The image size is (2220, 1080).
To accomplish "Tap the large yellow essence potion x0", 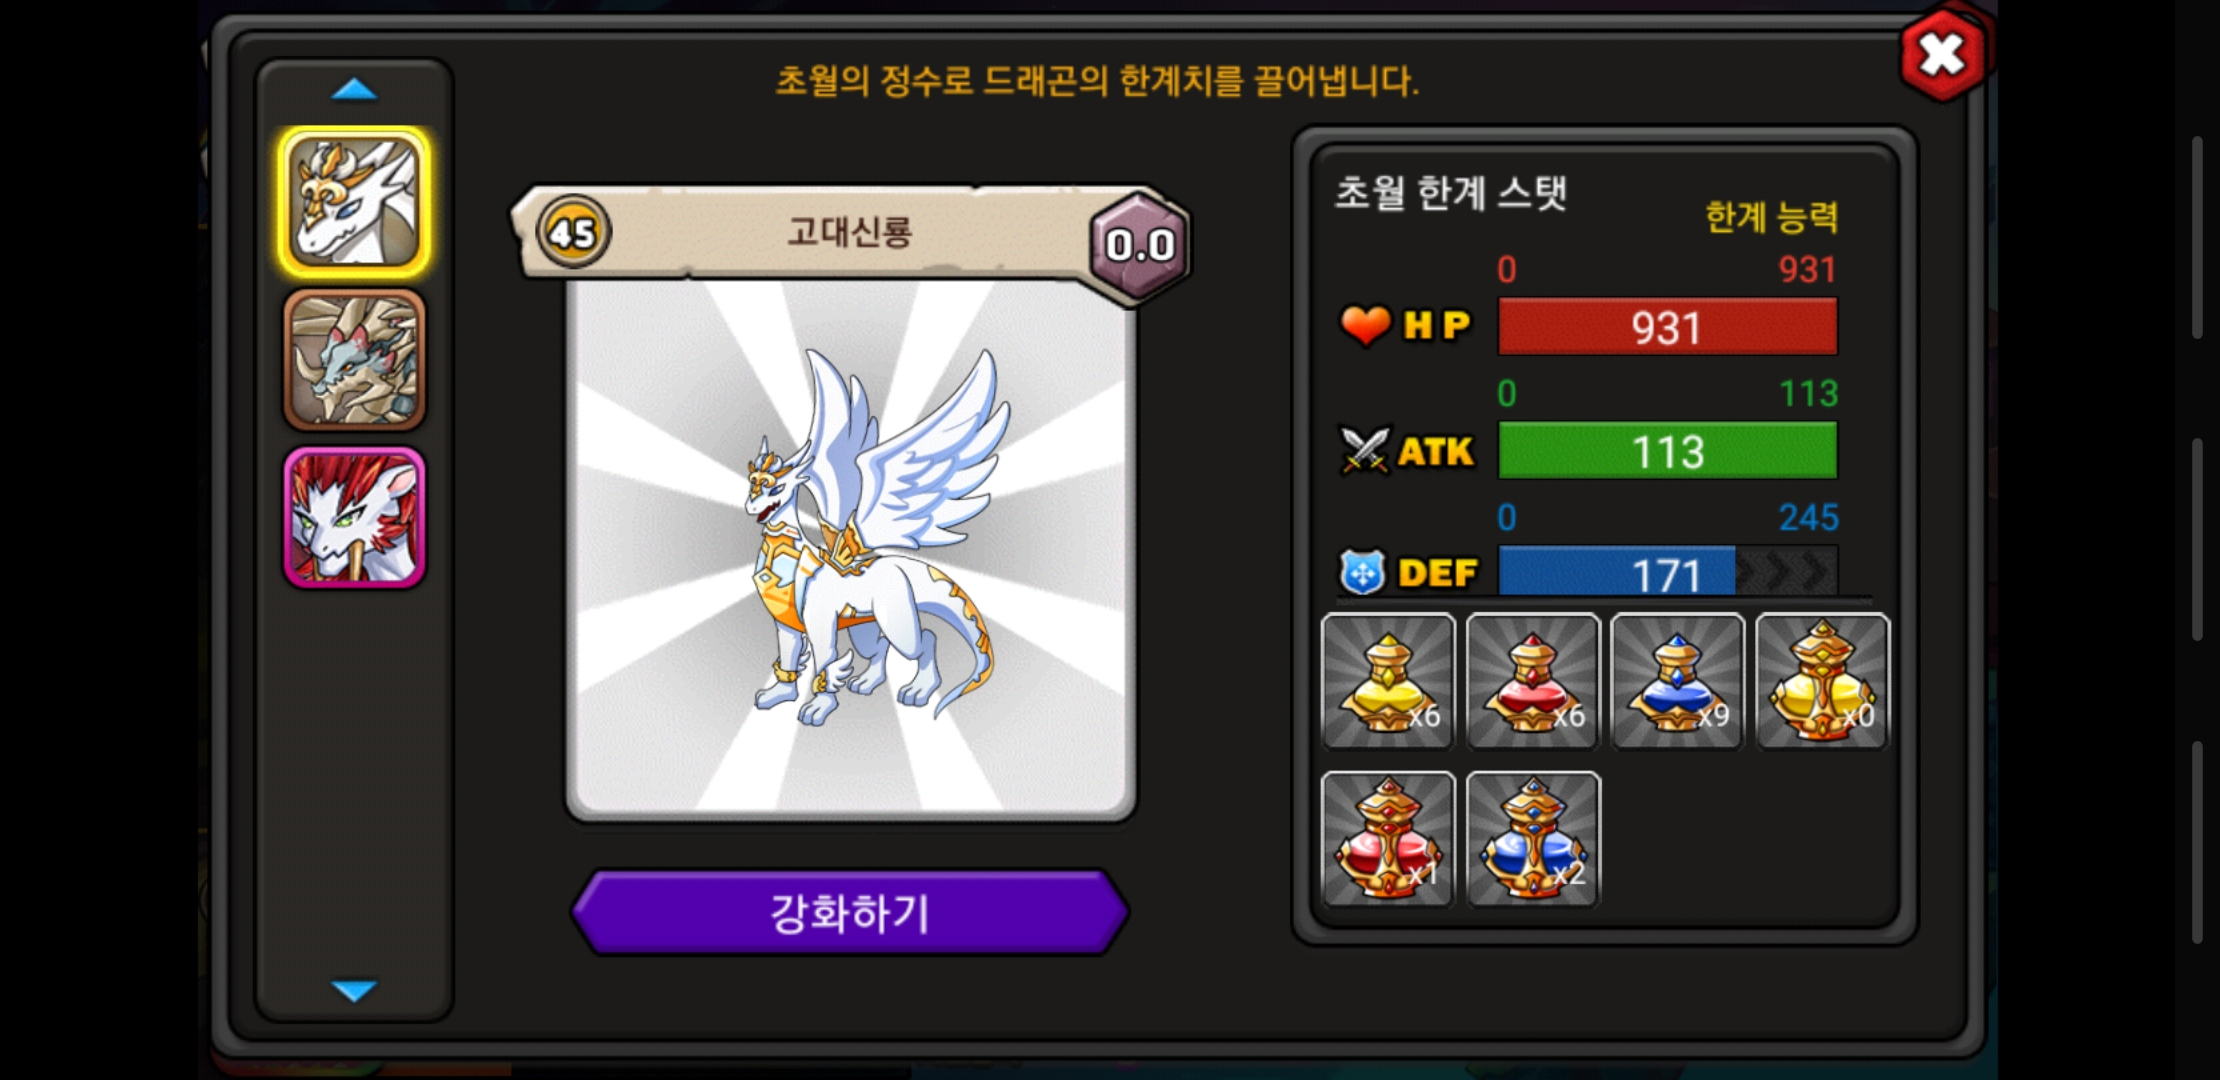I will [x=1823, y=681].
